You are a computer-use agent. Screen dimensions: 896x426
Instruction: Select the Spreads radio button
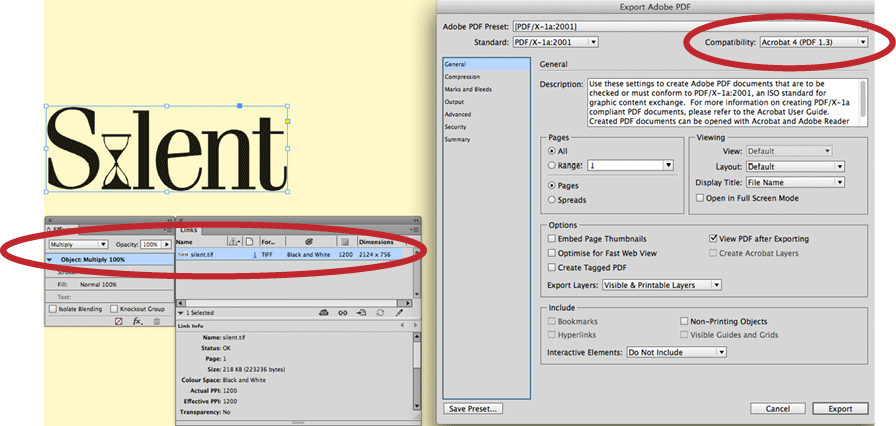[551, 200]
